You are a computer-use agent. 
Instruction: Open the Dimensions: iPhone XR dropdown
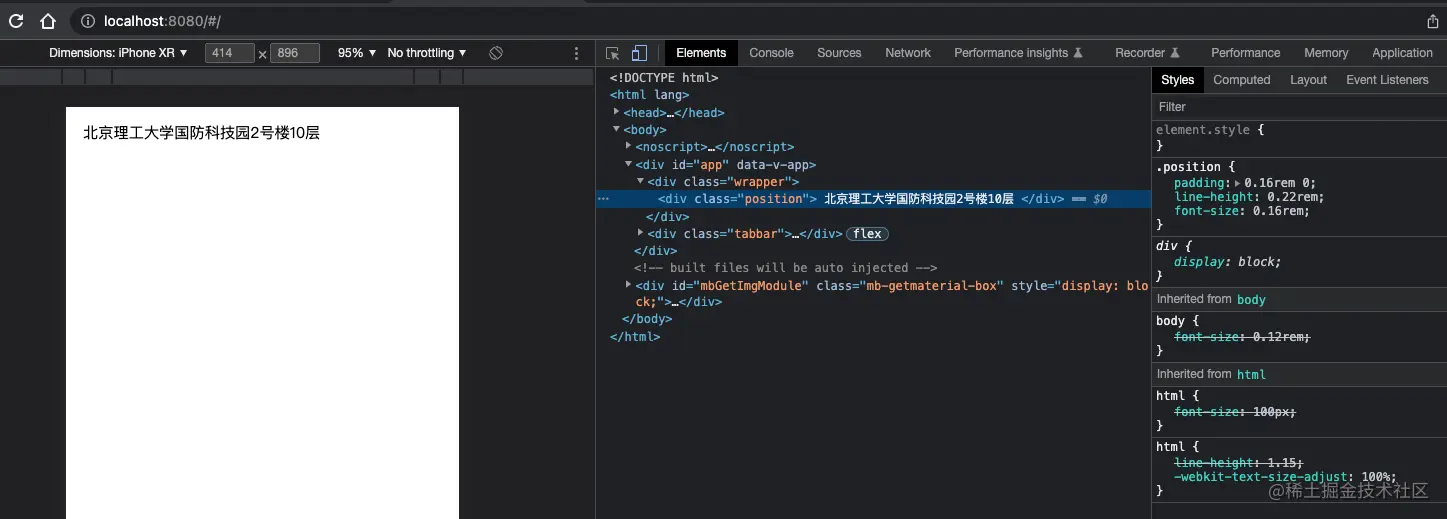pos(118,53)
